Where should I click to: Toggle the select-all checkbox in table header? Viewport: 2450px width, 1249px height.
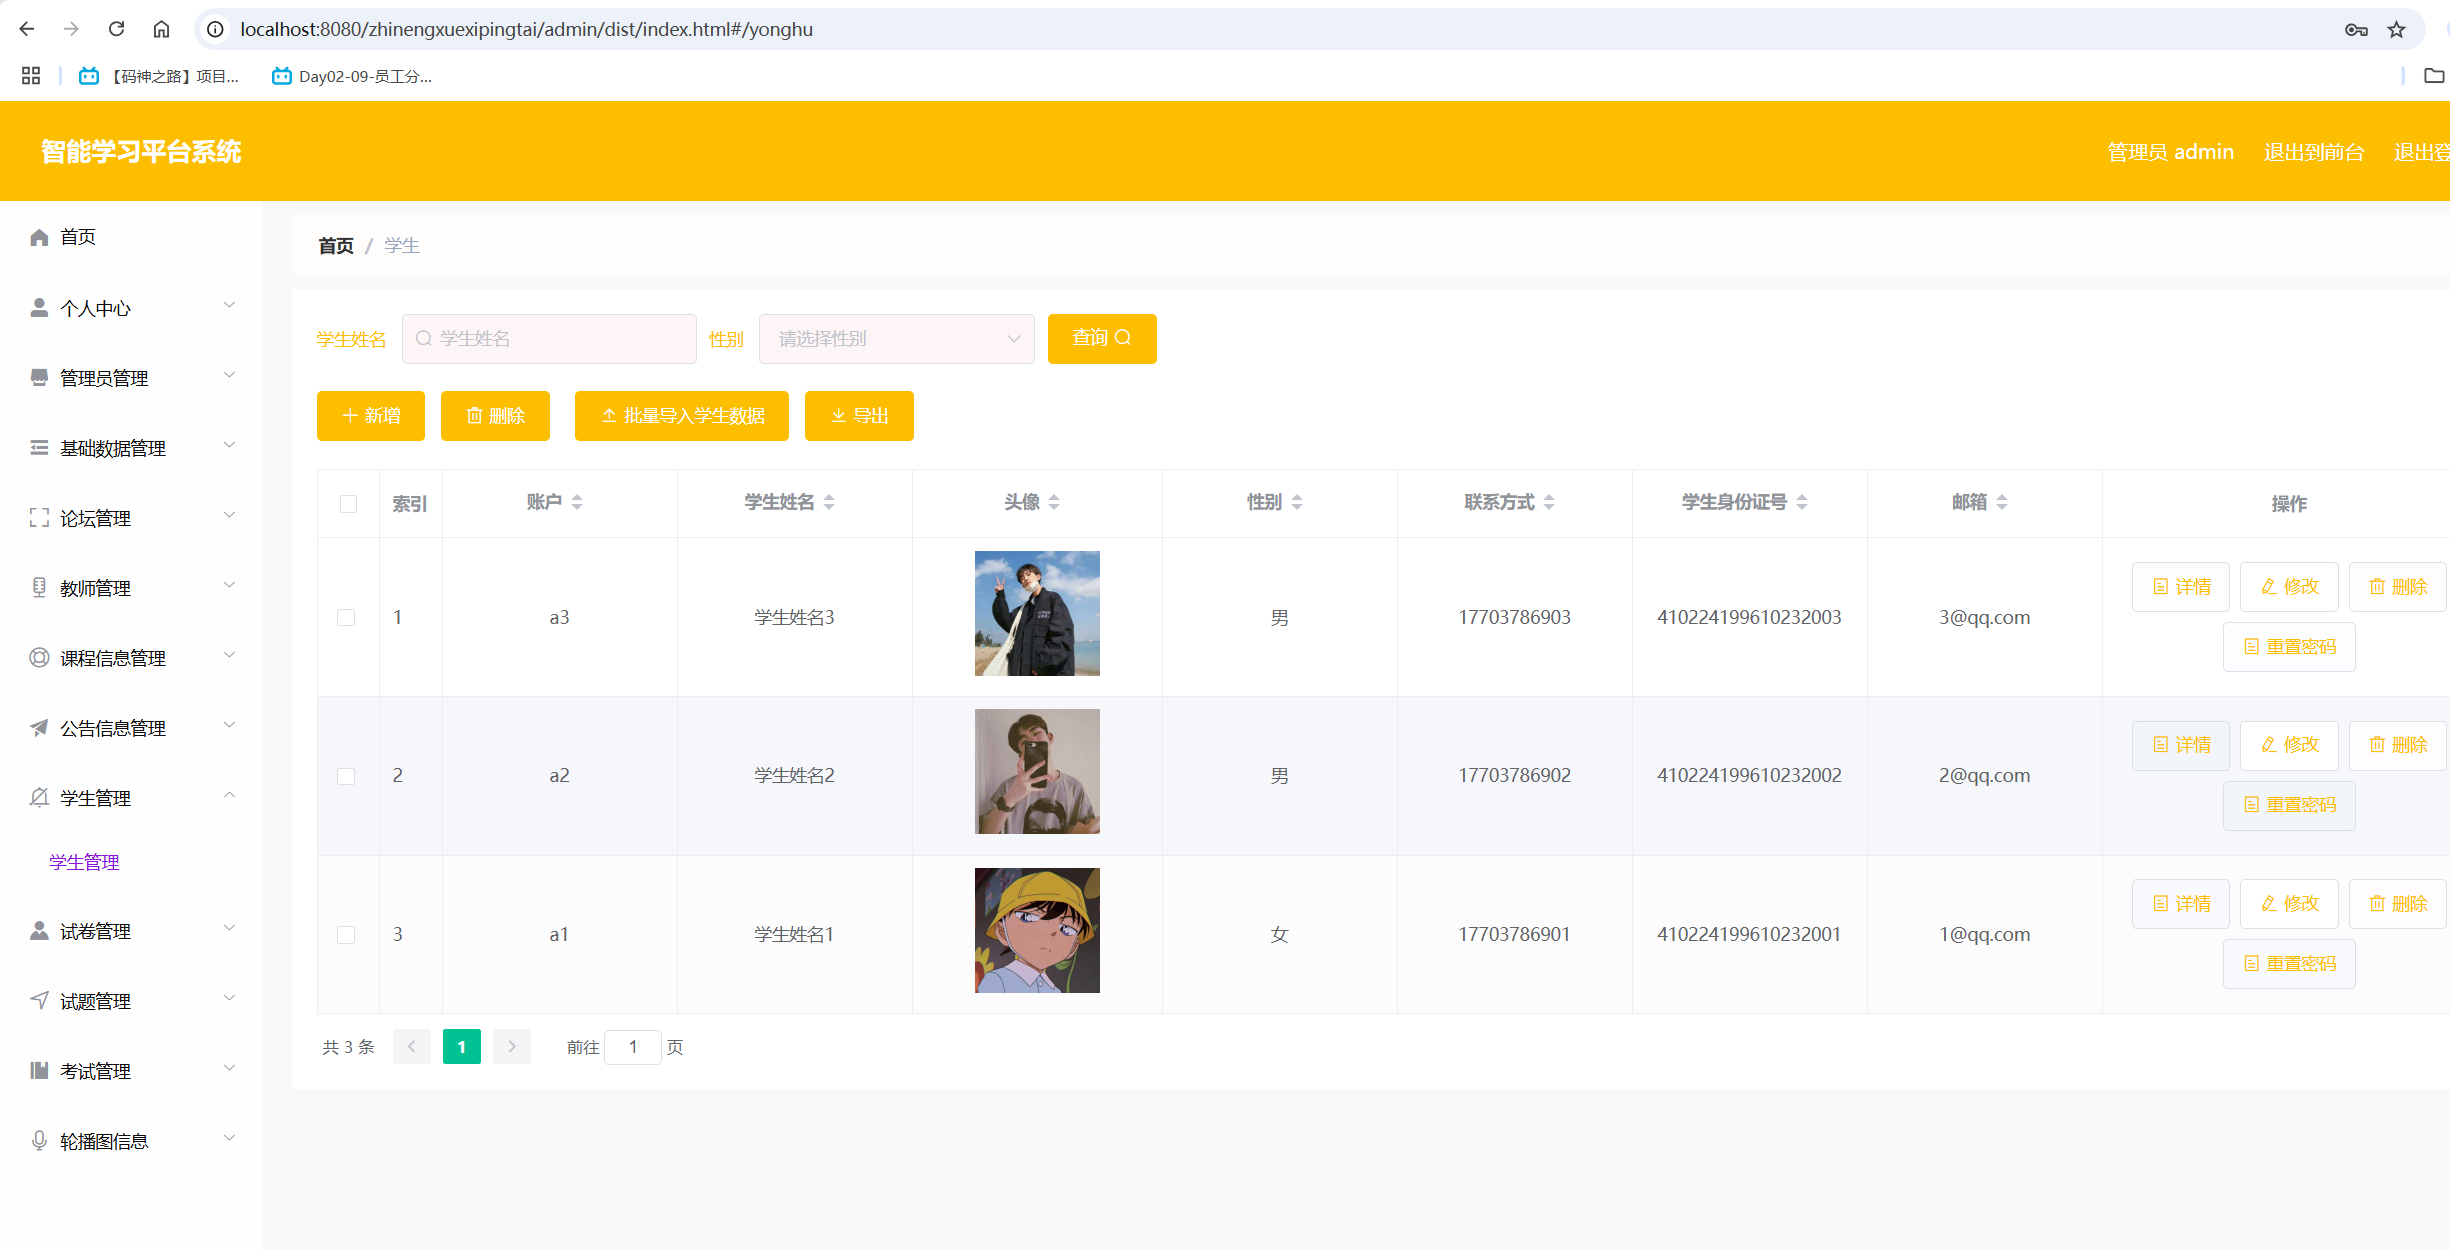click(x=348, y=504)
